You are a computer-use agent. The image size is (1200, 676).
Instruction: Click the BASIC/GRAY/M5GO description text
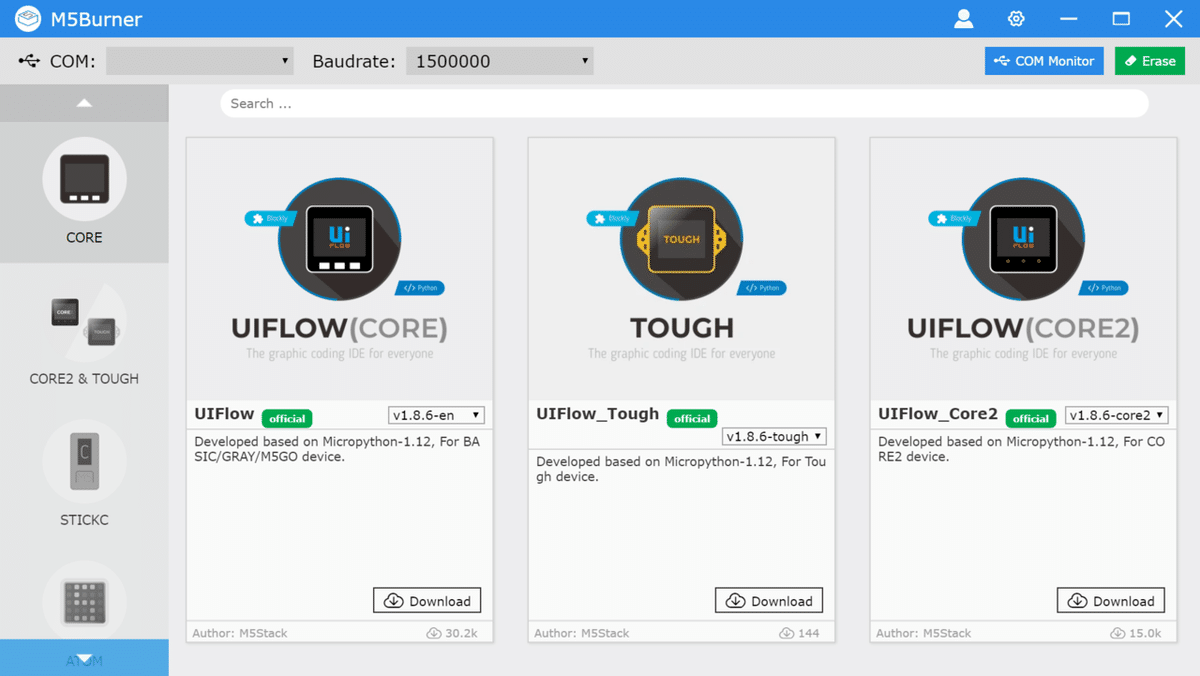point(337,449)
